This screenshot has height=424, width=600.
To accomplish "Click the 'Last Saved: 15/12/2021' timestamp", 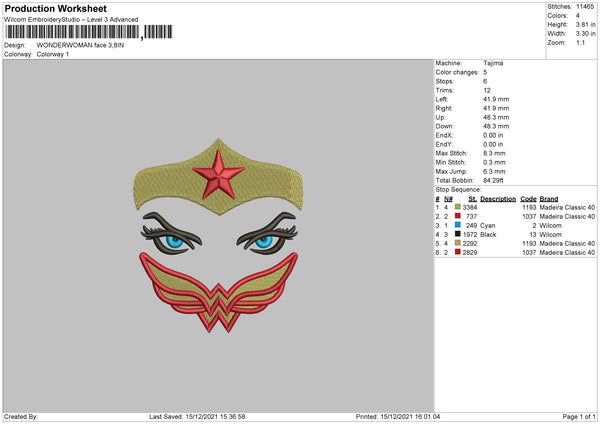I will tap(197, 416).
